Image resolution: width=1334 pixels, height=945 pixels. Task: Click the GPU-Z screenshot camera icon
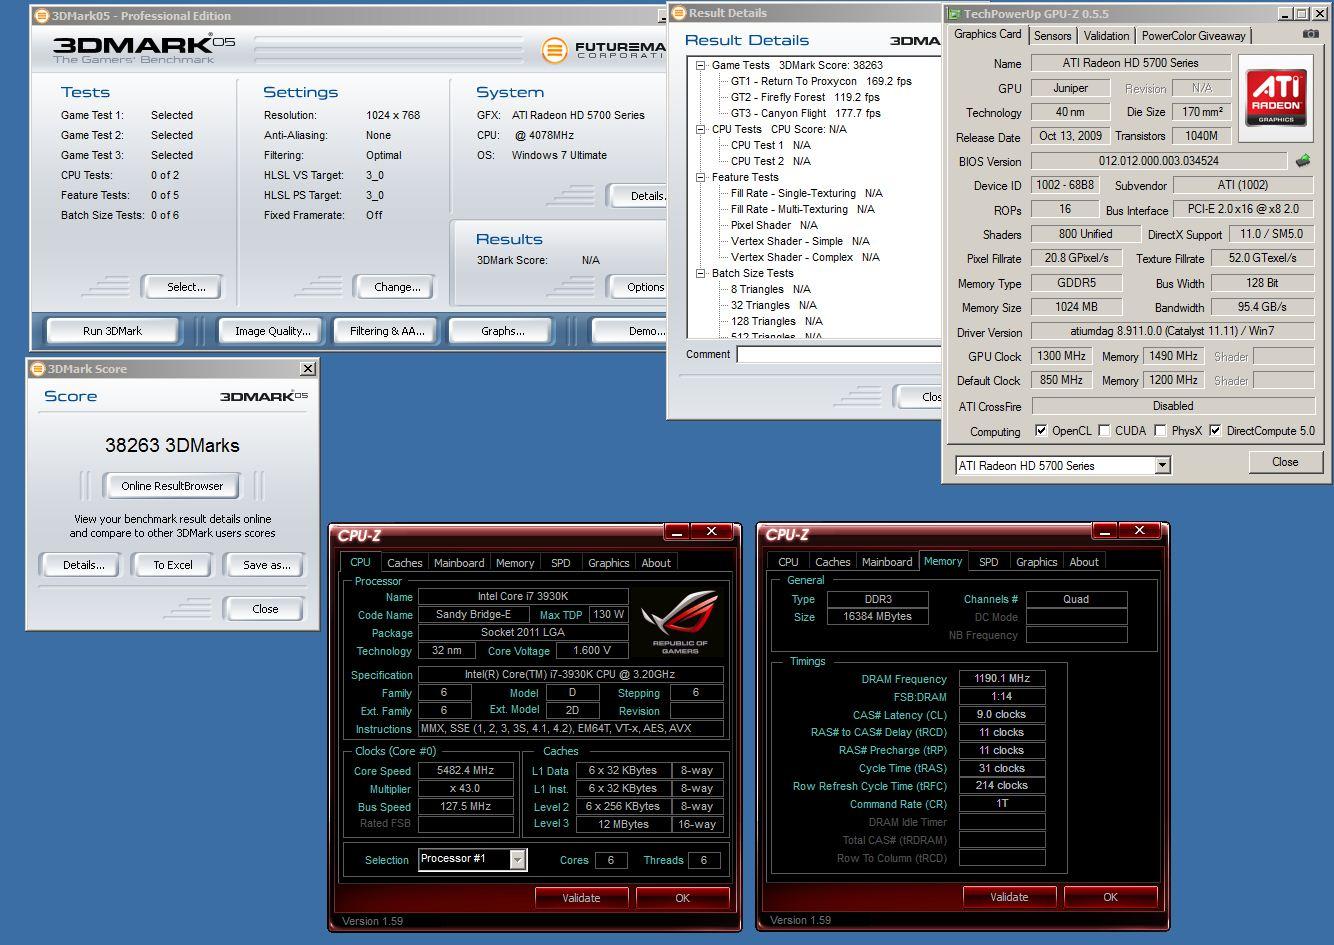pyautogui.click(x=1310, y=34)
